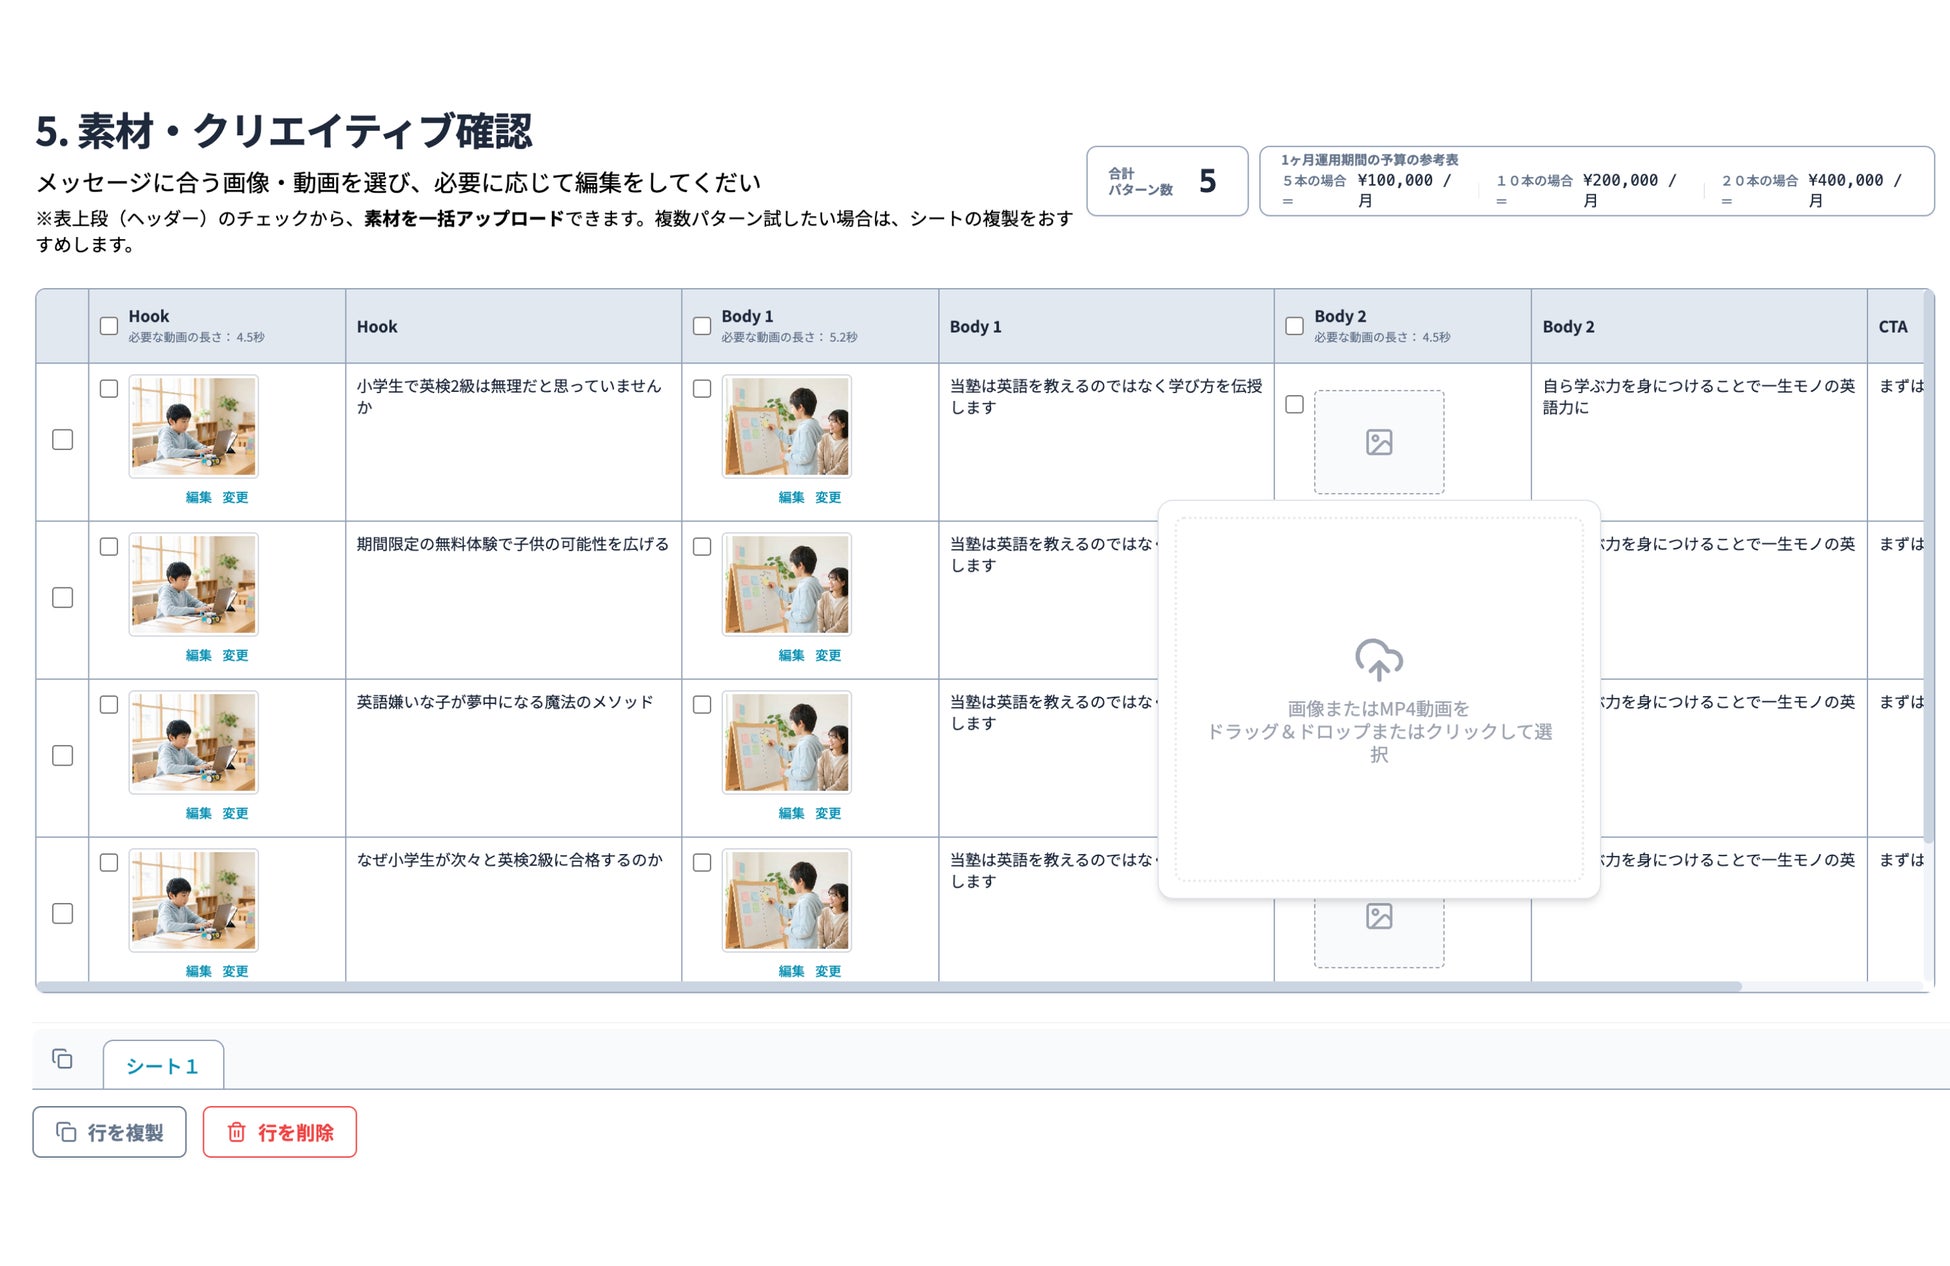Click image placeholder in first row Body 2

[1378, 442]
